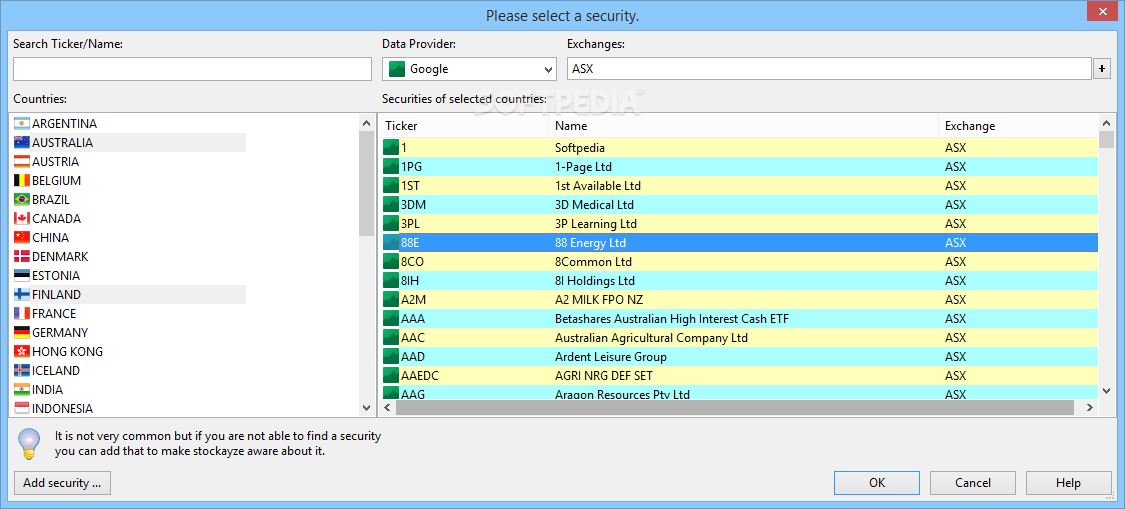Image resolution: width=1125 pixels, height=509 pixels.
Task: Click the India flag icon
Action: coord(22,390)
